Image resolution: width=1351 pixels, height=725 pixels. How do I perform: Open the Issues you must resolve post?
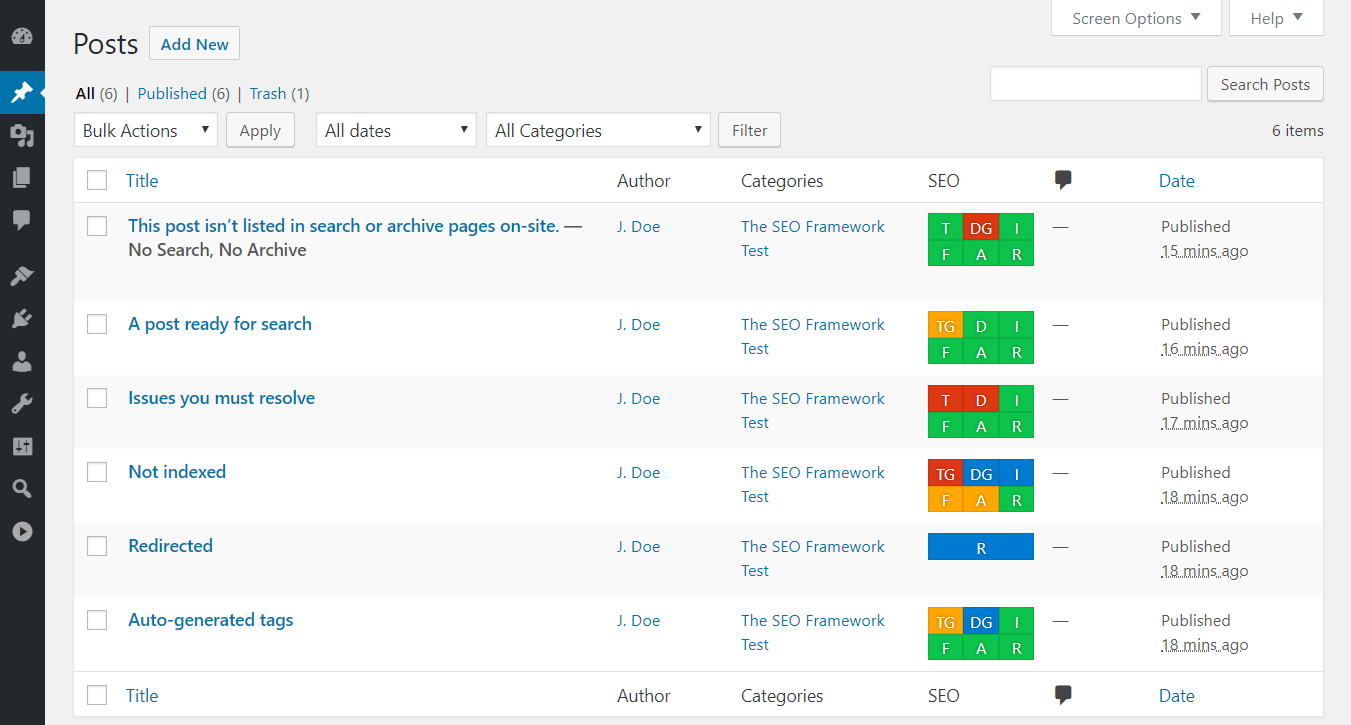click(x=221, y=398)
